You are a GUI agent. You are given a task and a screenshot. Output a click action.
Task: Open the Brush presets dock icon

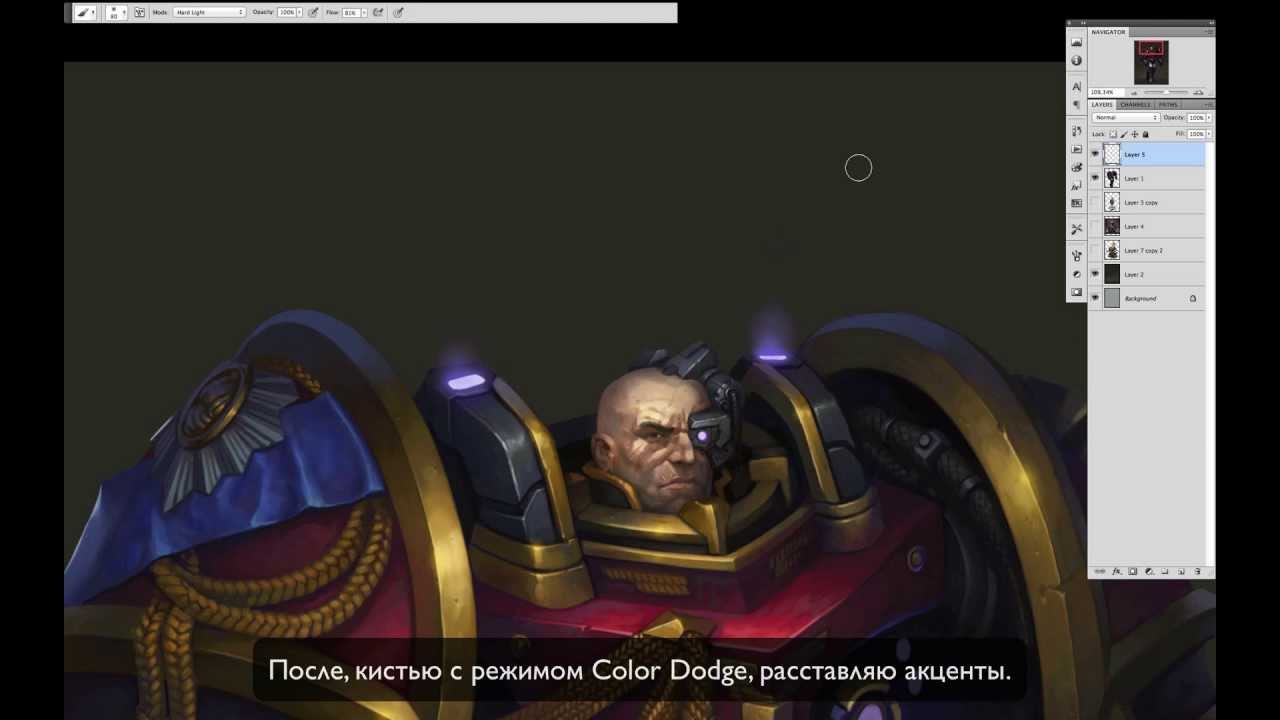[x=1077, y=256]
